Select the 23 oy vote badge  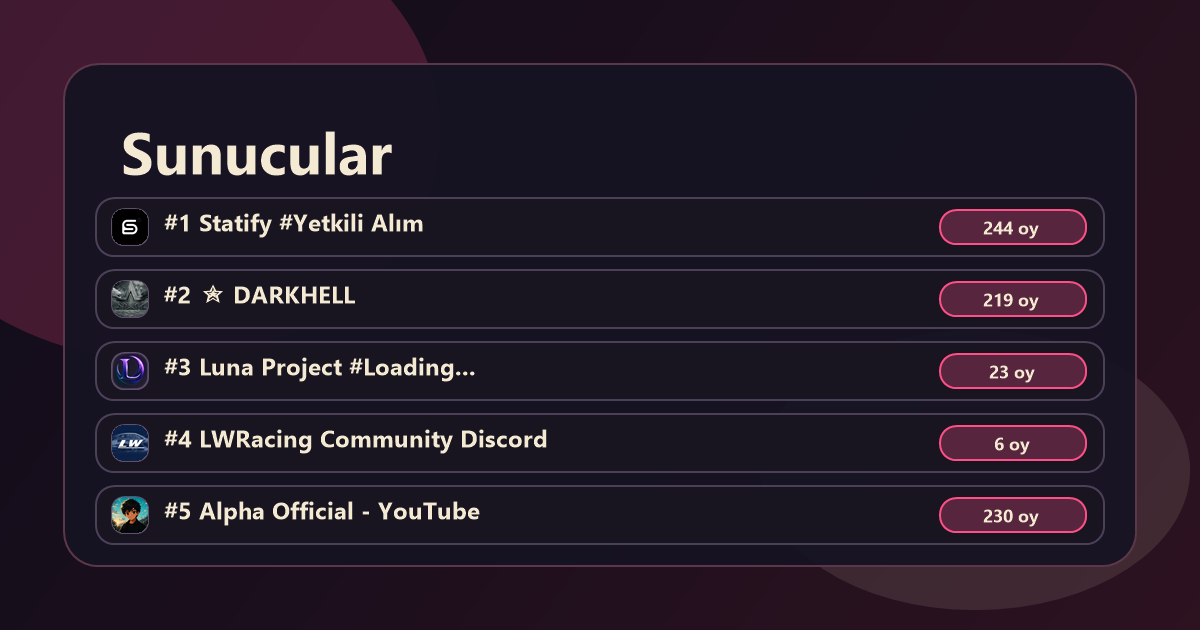(1013, 371)
